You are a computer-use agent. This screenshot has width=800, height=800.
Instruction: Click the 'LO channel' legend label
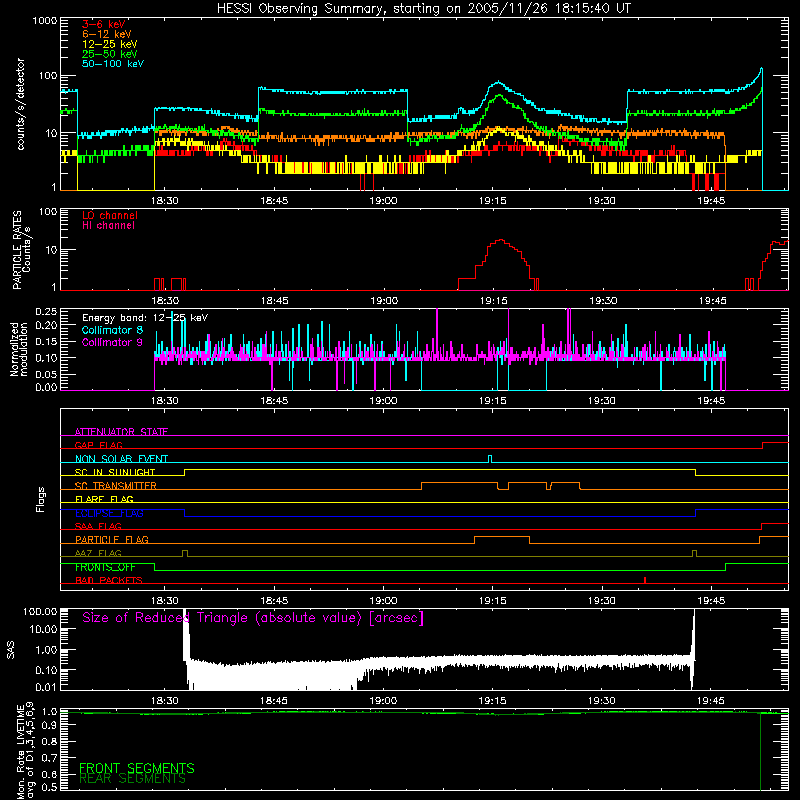(110, 215)
